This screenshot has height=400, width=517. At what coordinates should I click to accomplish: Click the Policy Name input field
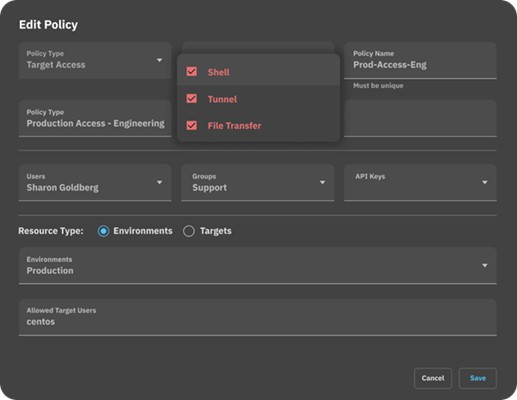pyautogui.click(x=420, y=61)
